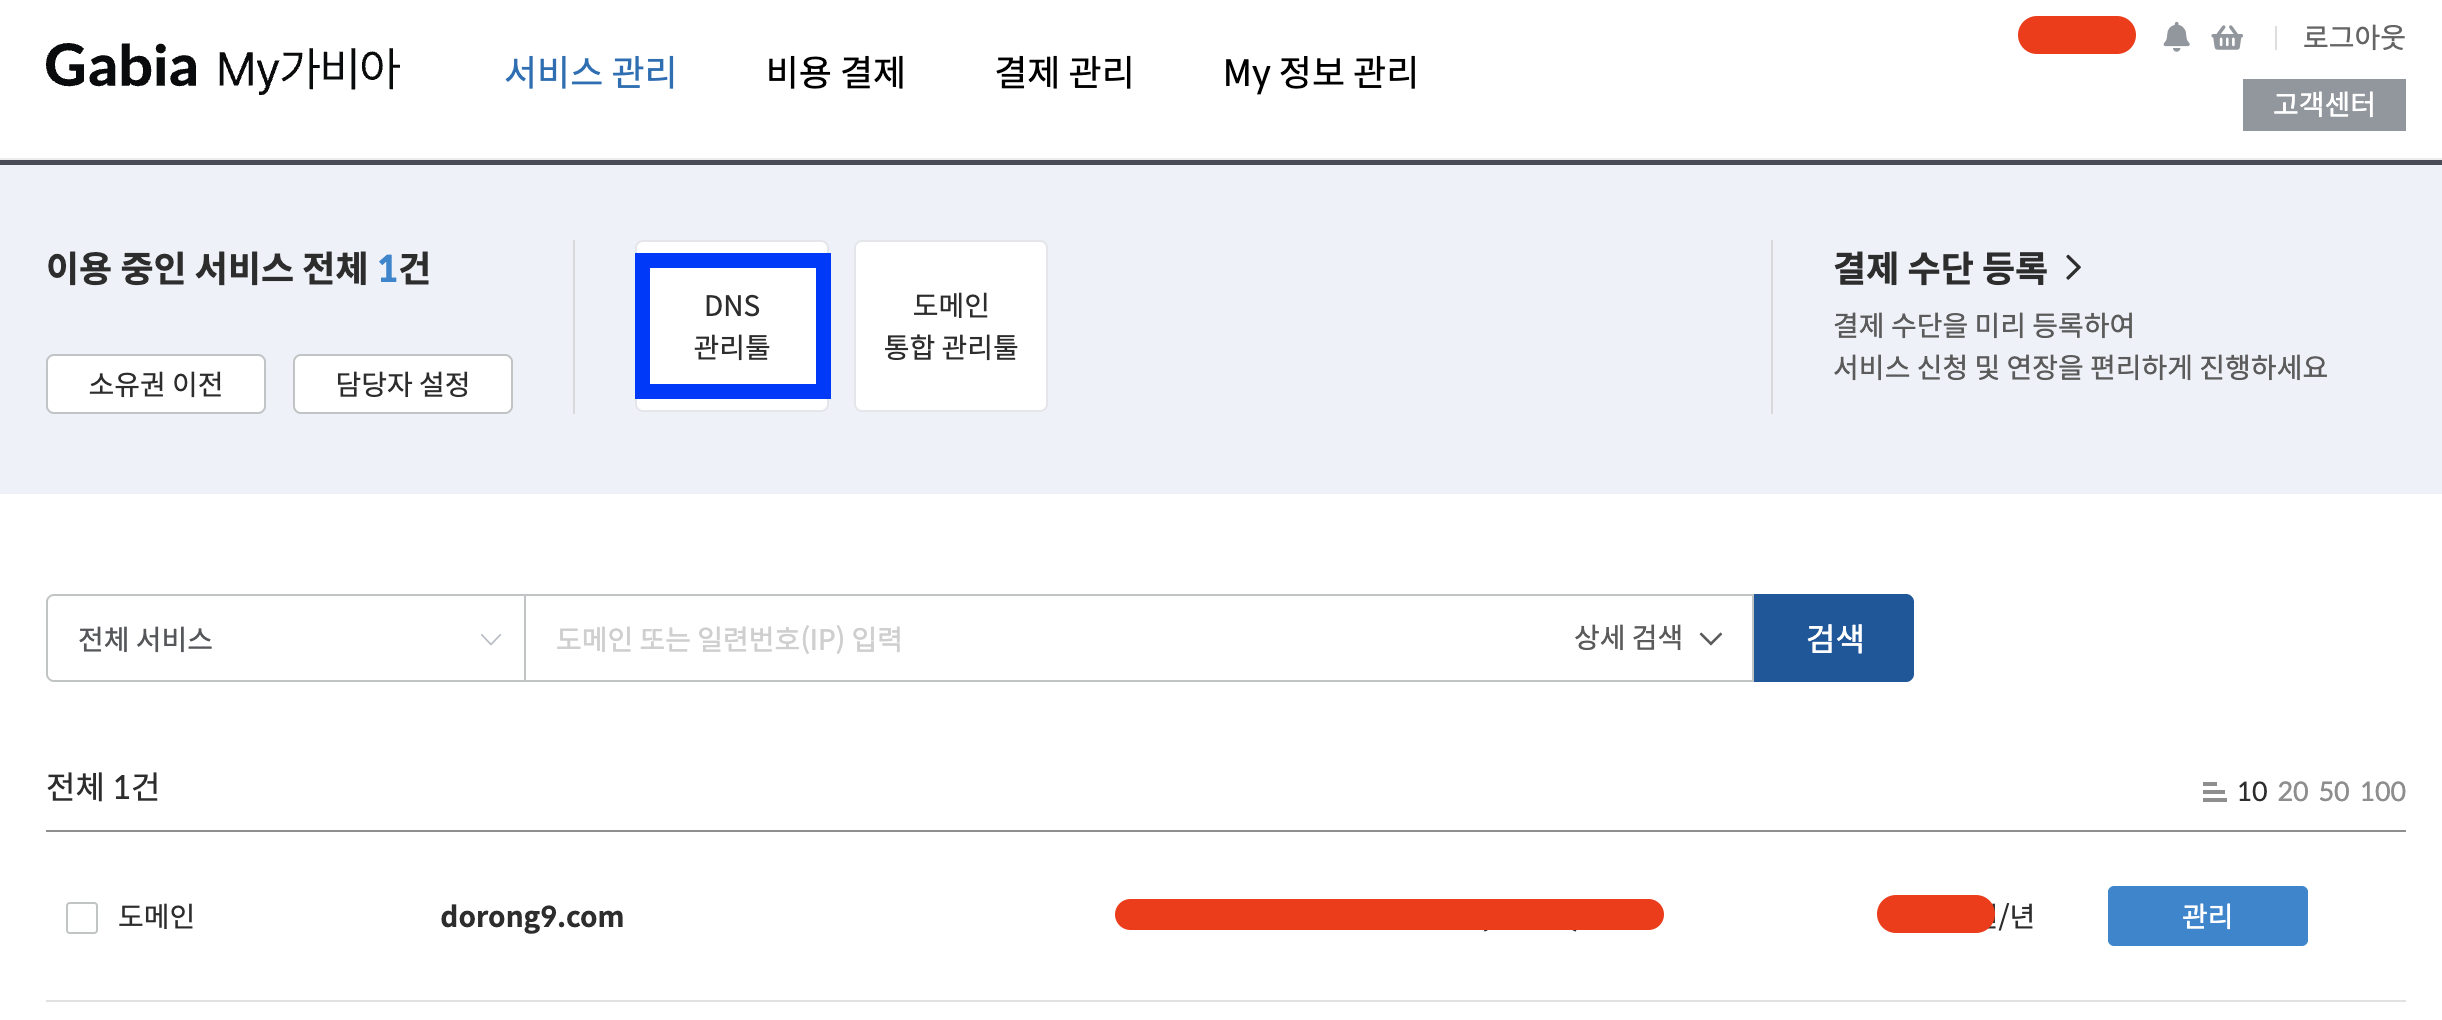Screen dimensions: 2442x1020
Task: Click the 로그아웃 link
Action: [2353, 38]
